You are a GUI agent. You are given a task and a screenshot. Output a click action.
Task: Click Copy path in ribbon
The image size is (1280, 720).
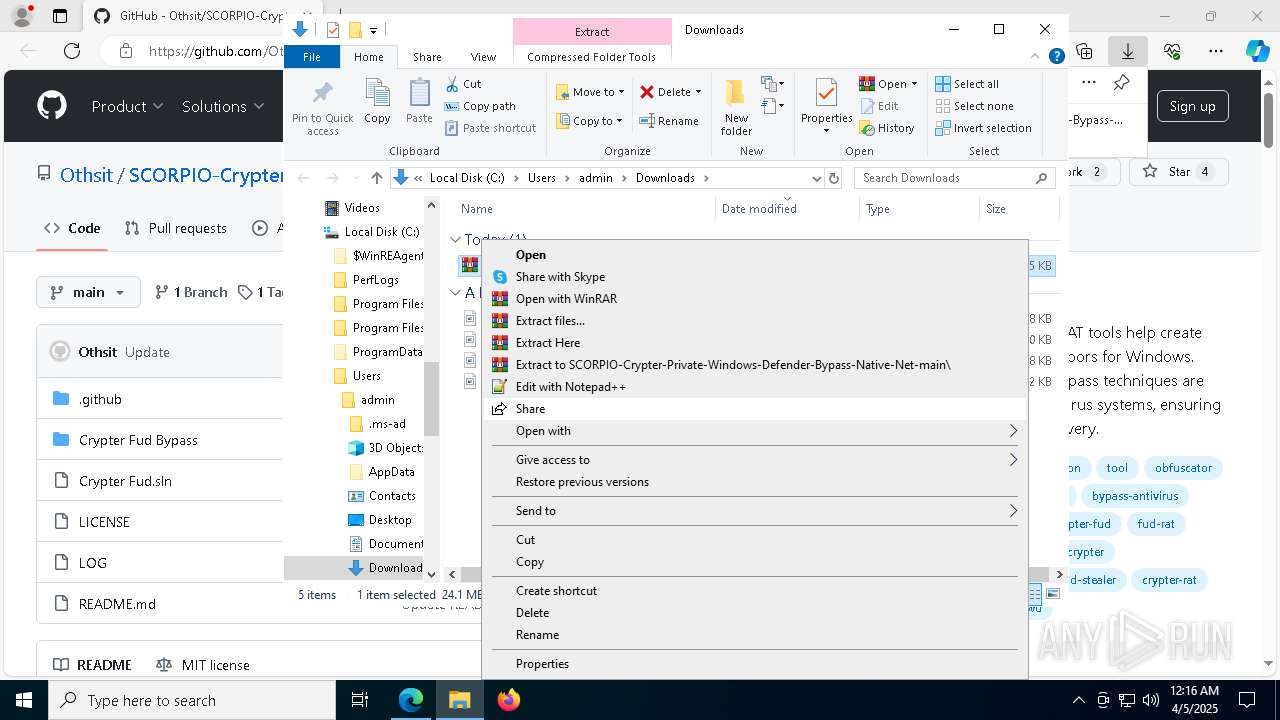[480, 106]
